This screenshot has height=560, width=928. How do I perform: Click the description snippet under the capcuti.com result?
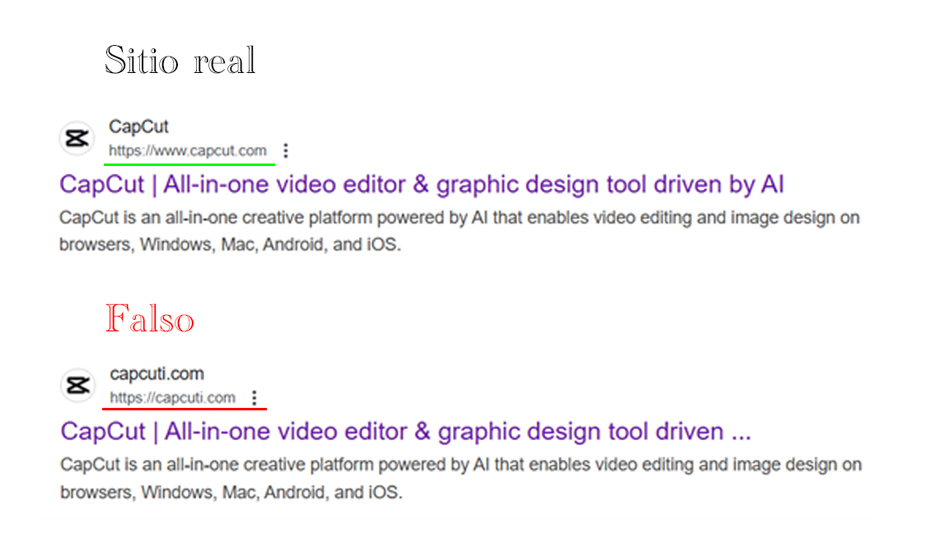(461, 478)
